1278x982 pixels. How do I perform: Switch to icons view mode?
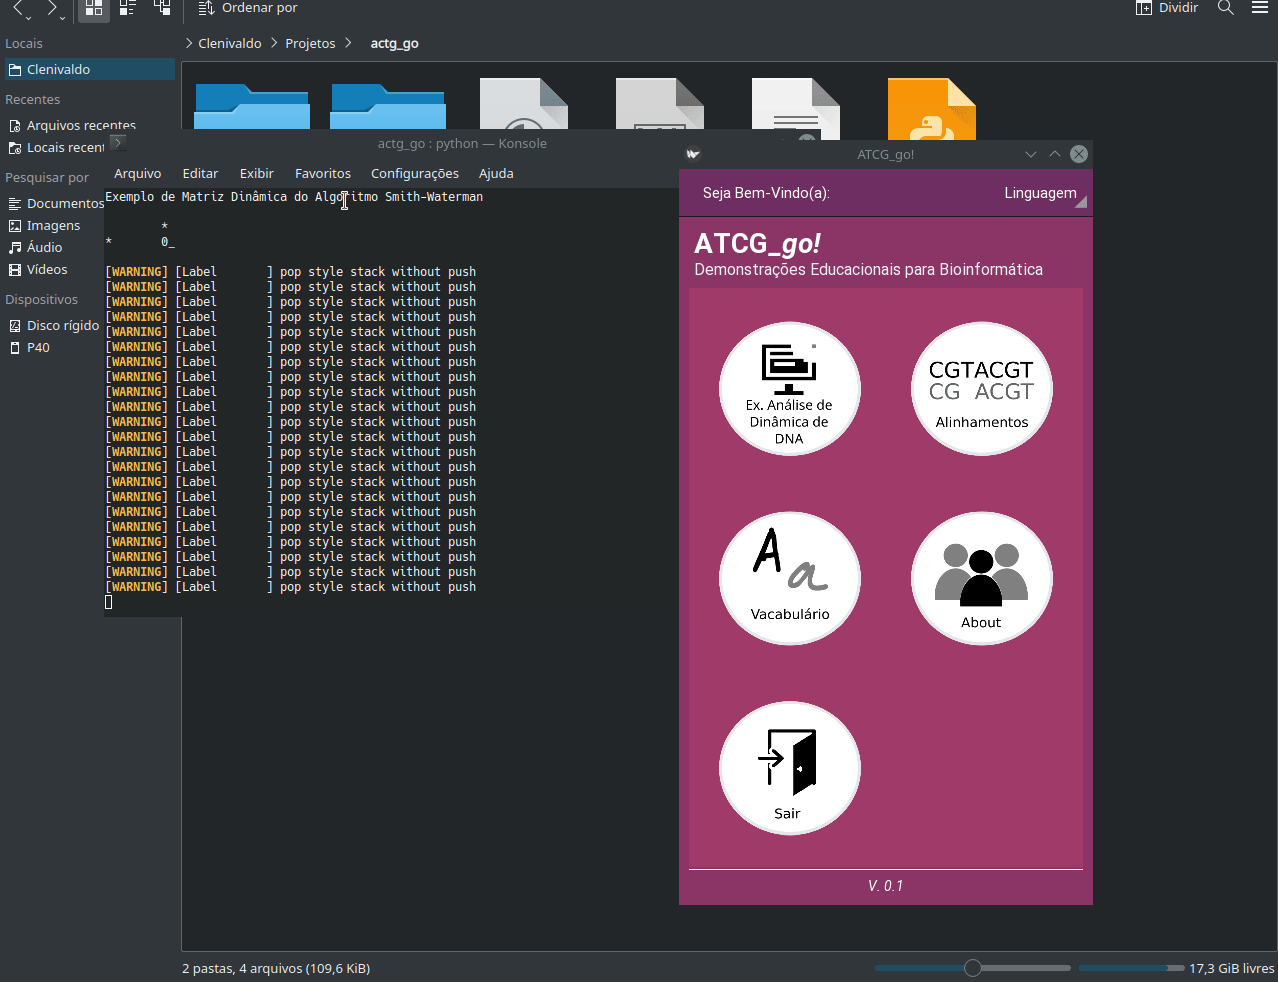click(94, 9)
